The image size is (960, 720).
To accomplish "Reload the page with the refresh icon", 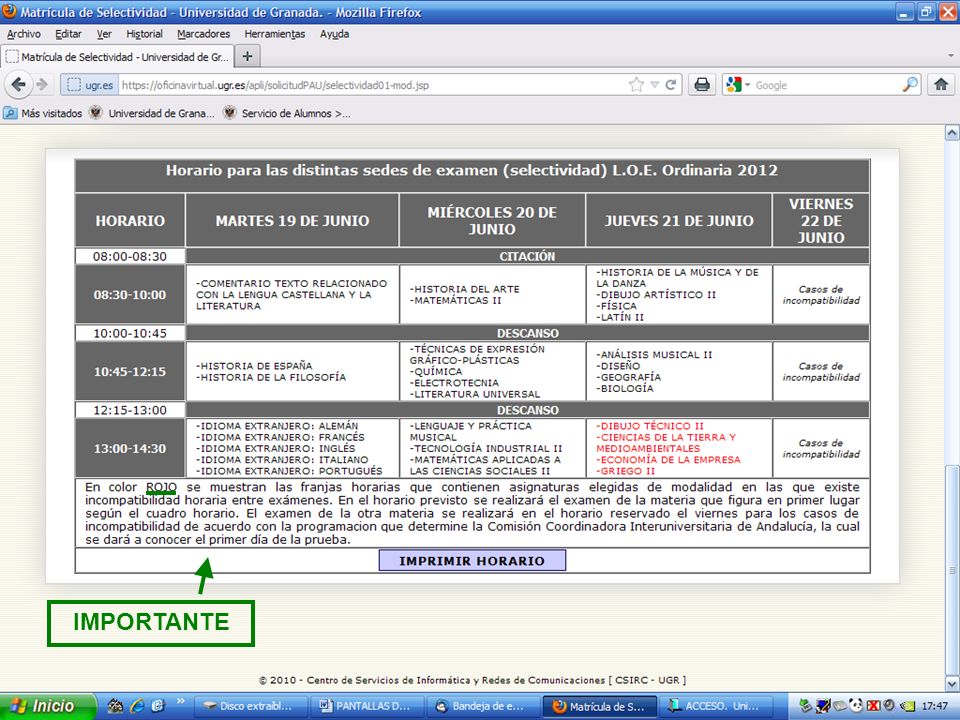I will click(670, 85).
